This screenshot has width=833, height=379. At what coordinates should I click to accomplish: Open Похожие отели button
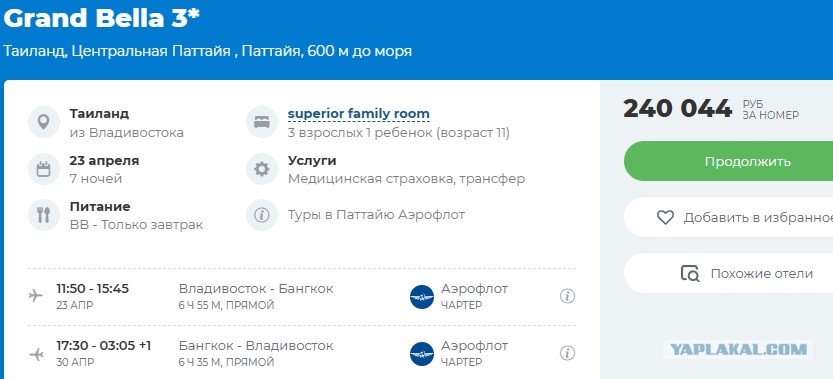(728, 273)
